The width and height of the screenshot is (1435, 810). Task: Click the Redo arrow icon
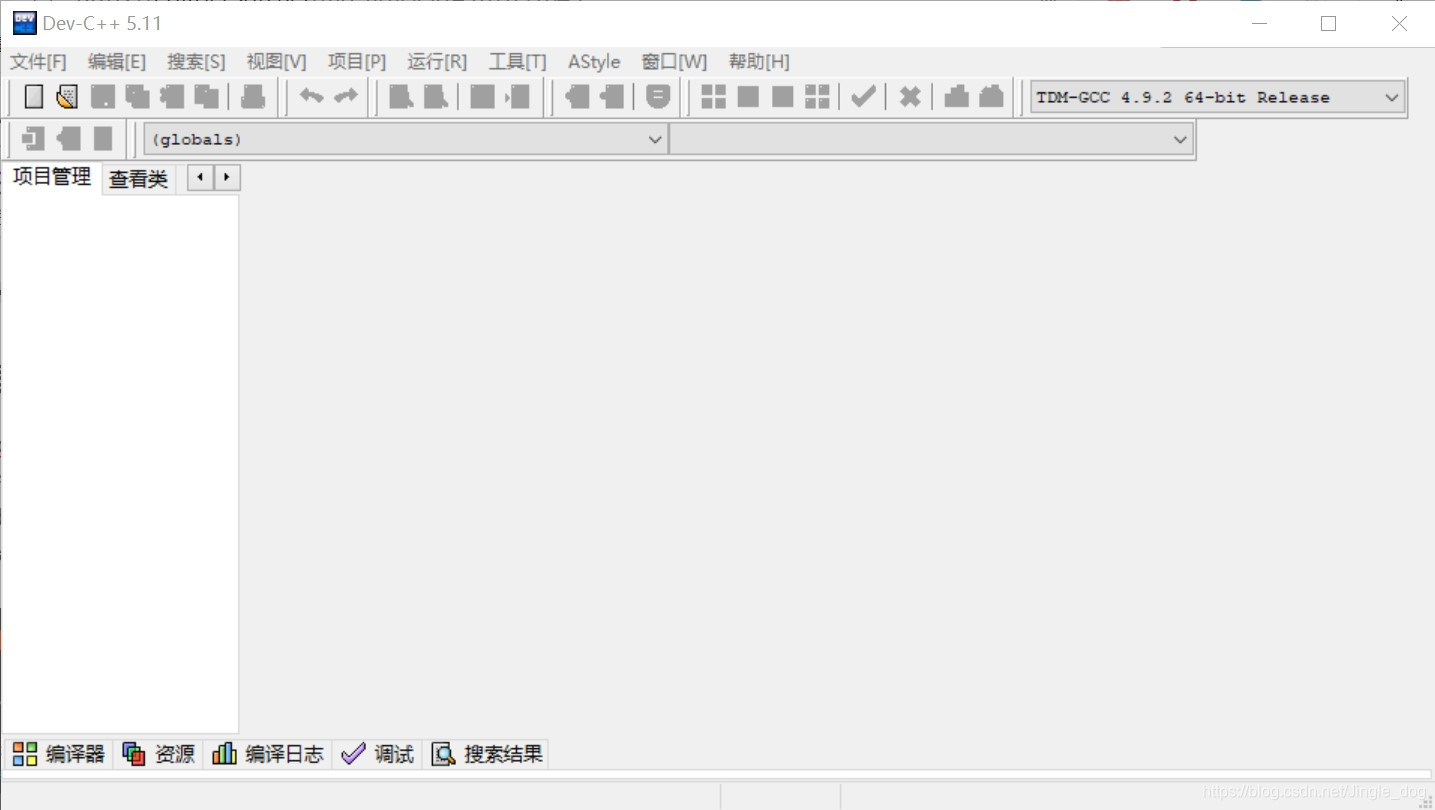(x=346, y=97)
